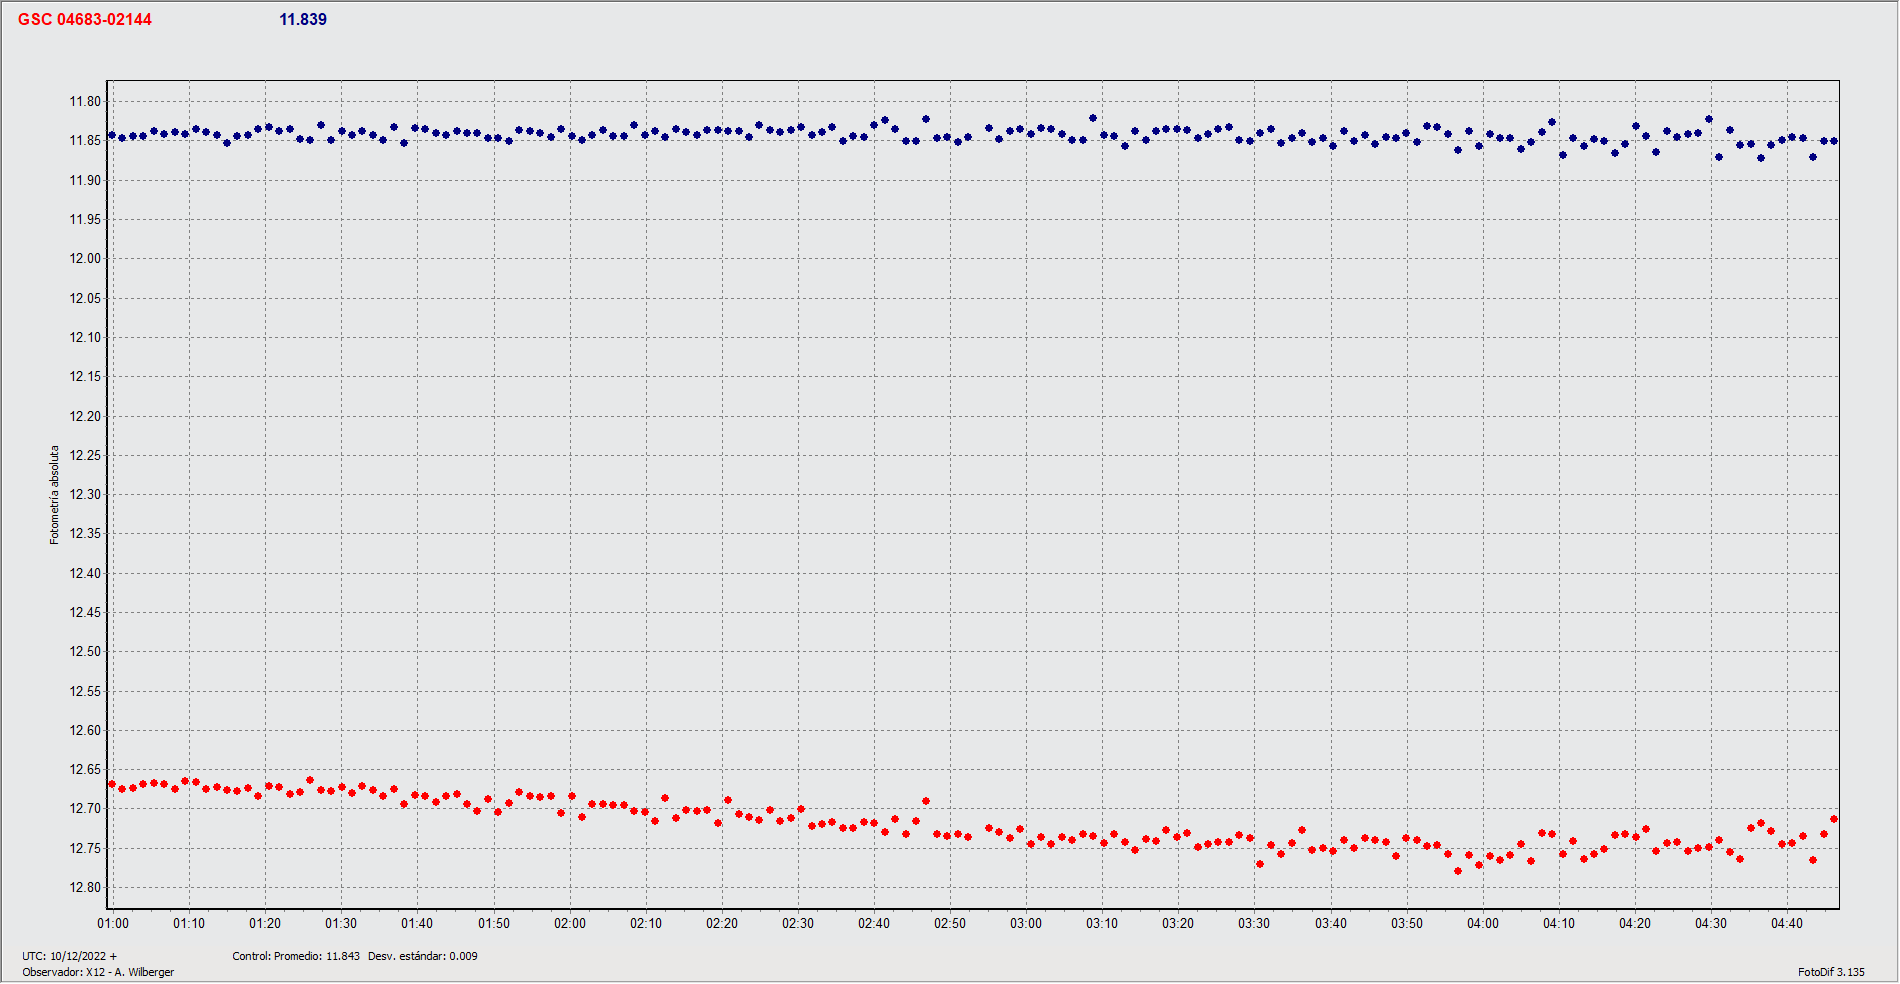Click the Fotometría absoluta axis label
This screenshot has height=984, width=1900.
pos(55,495)
